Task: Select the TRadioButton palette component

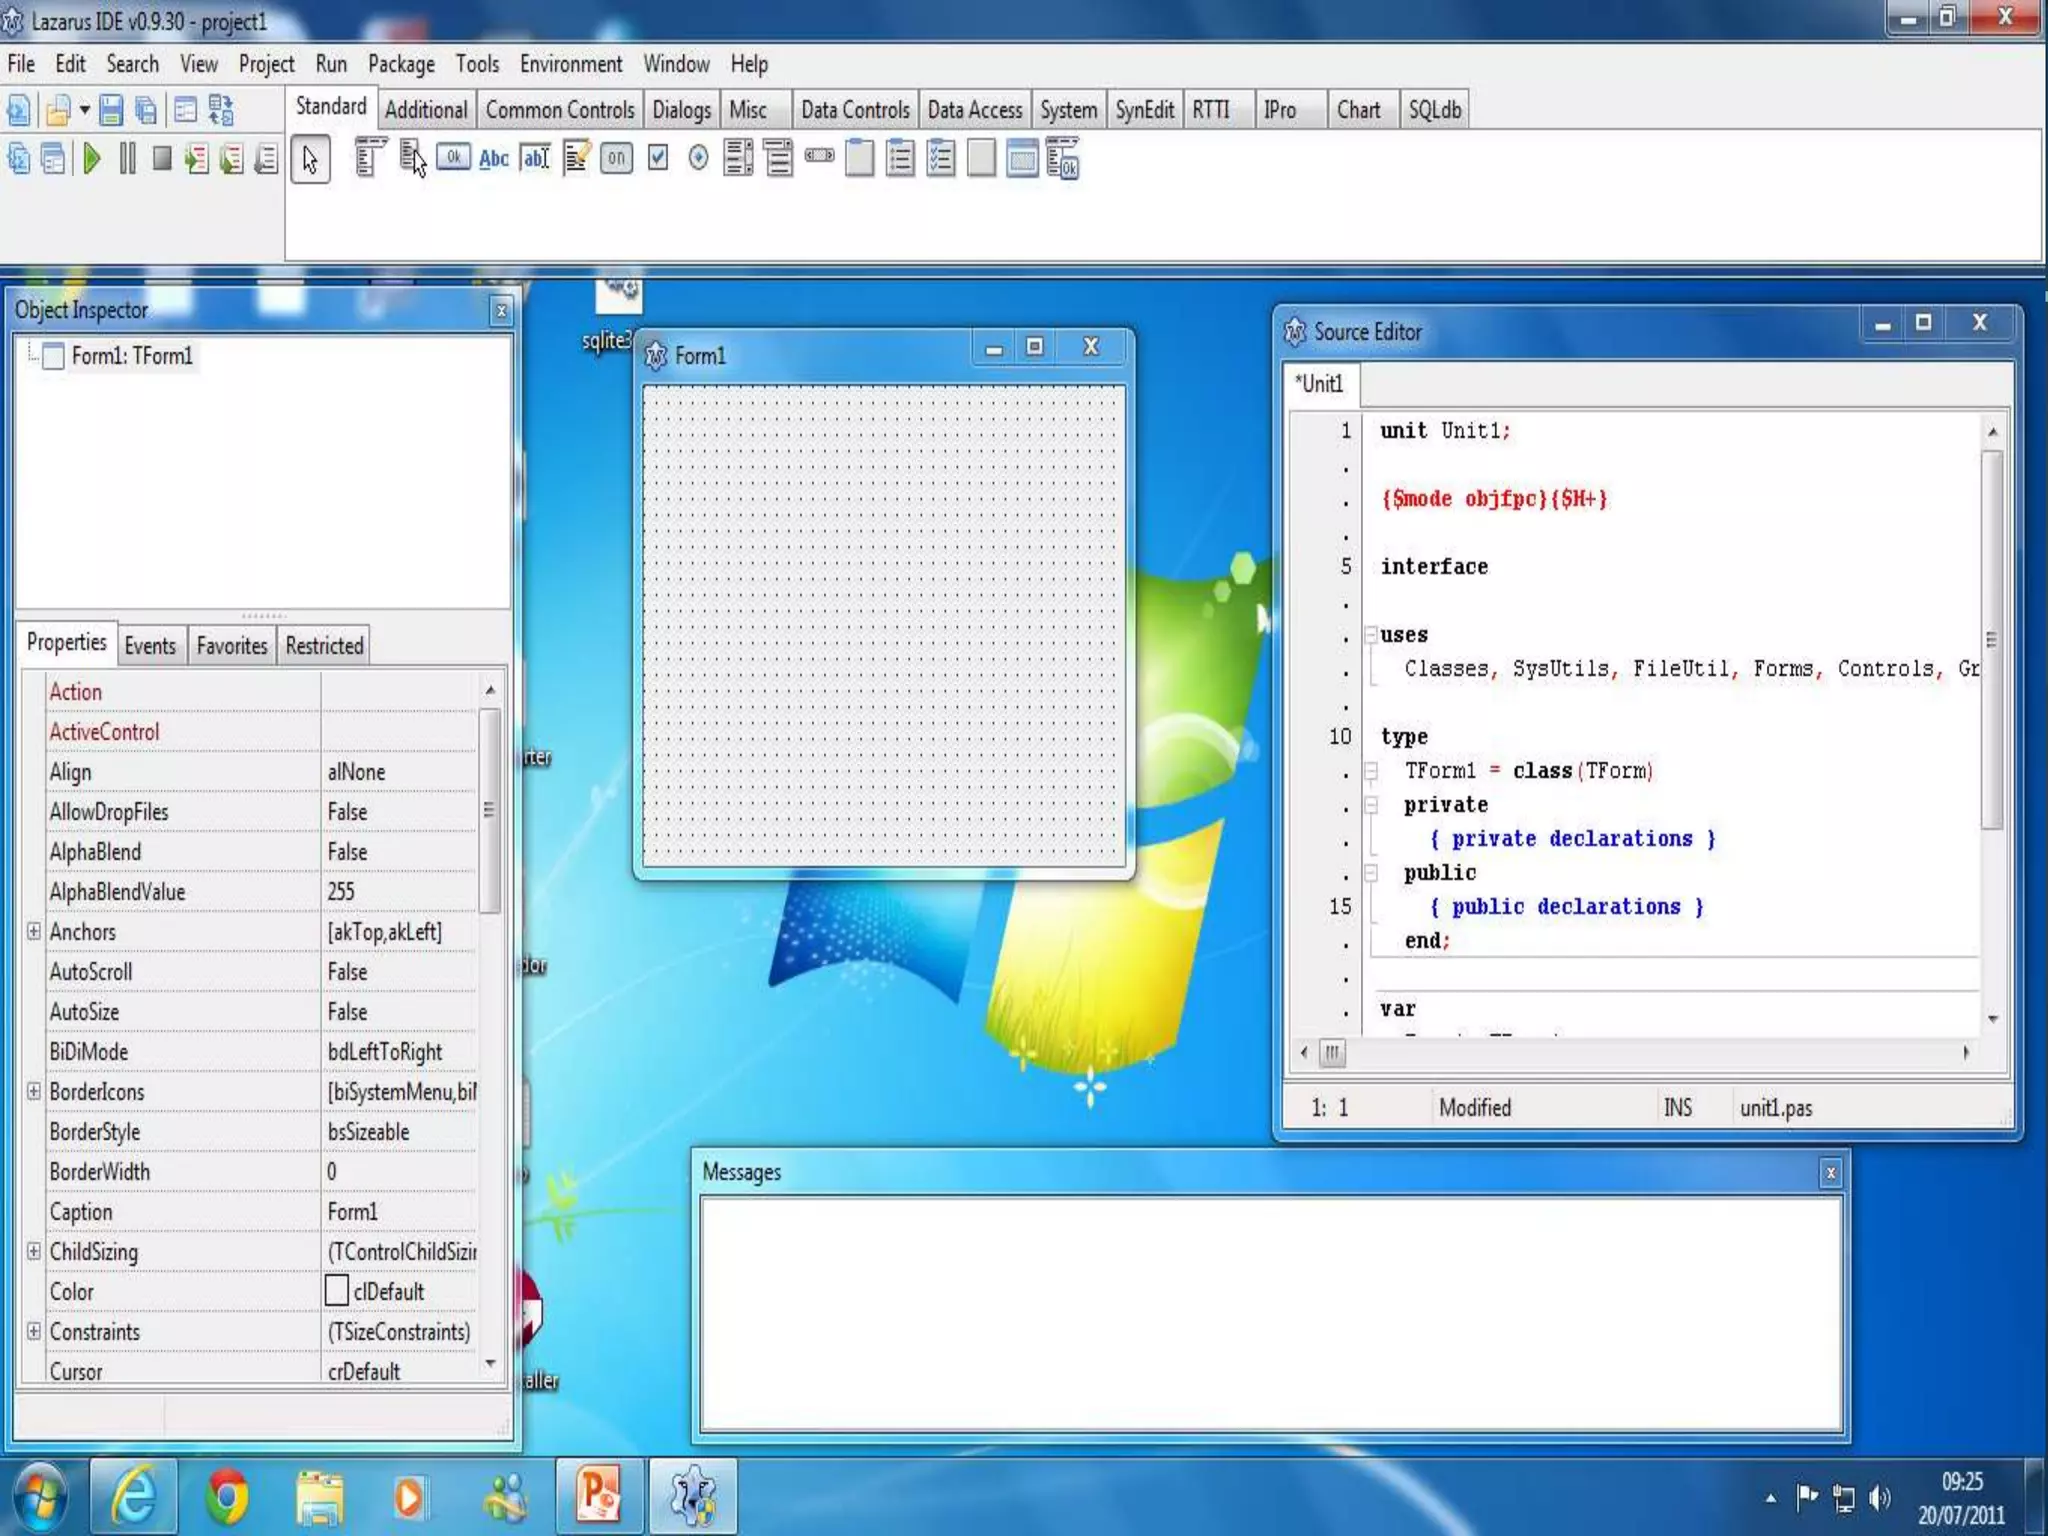Action: (699, 158)
